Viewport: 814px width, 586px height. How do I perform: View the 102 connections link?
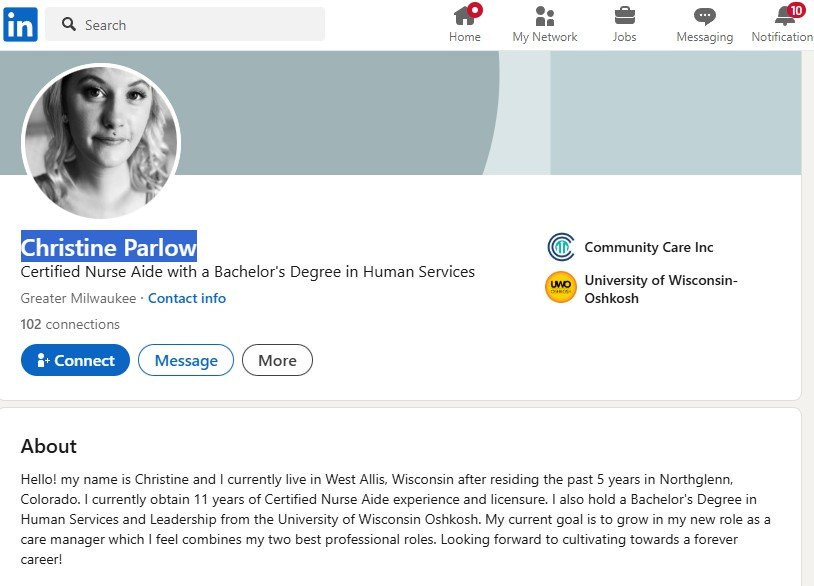point(70,324)
